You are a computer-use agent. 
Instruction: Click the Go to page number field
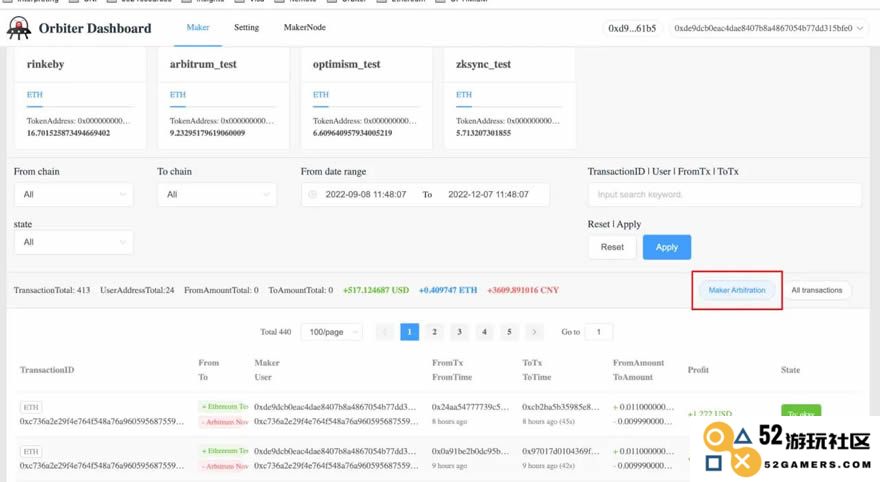(x=599, y=332)
